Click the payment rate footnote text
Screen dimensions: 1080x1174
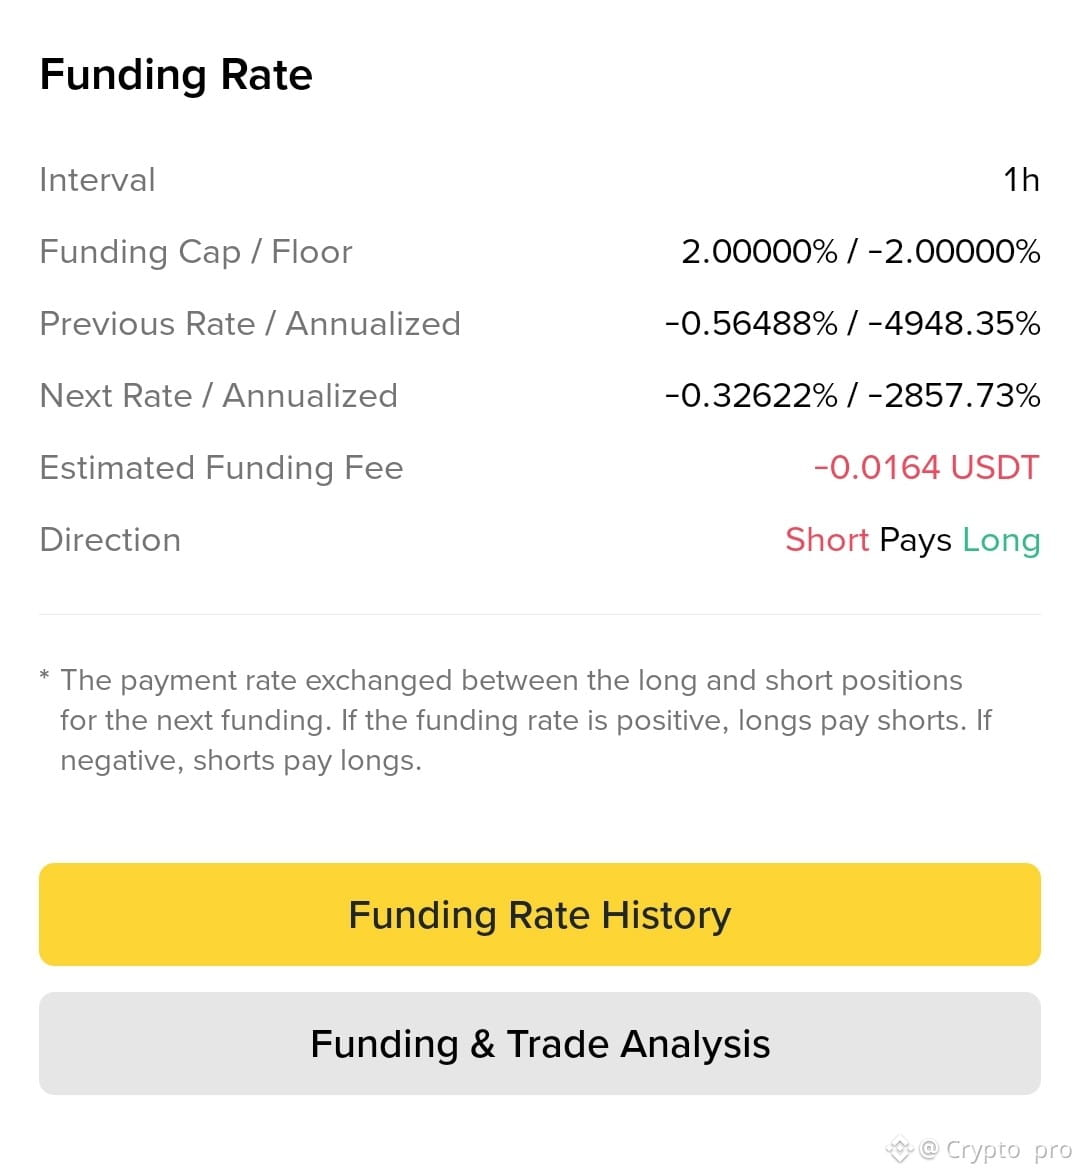(x=526, y=720)
